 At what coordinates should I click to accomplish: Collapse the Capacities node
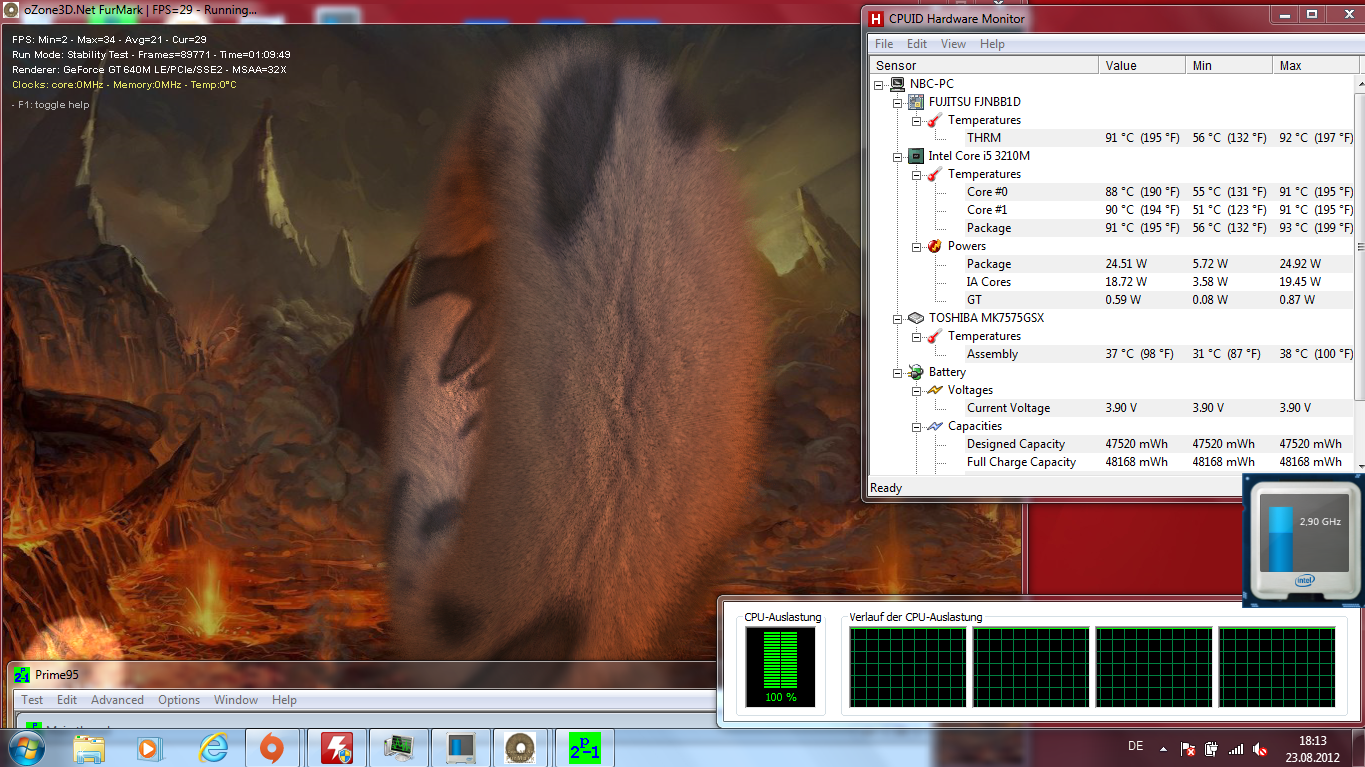(917, 426)
